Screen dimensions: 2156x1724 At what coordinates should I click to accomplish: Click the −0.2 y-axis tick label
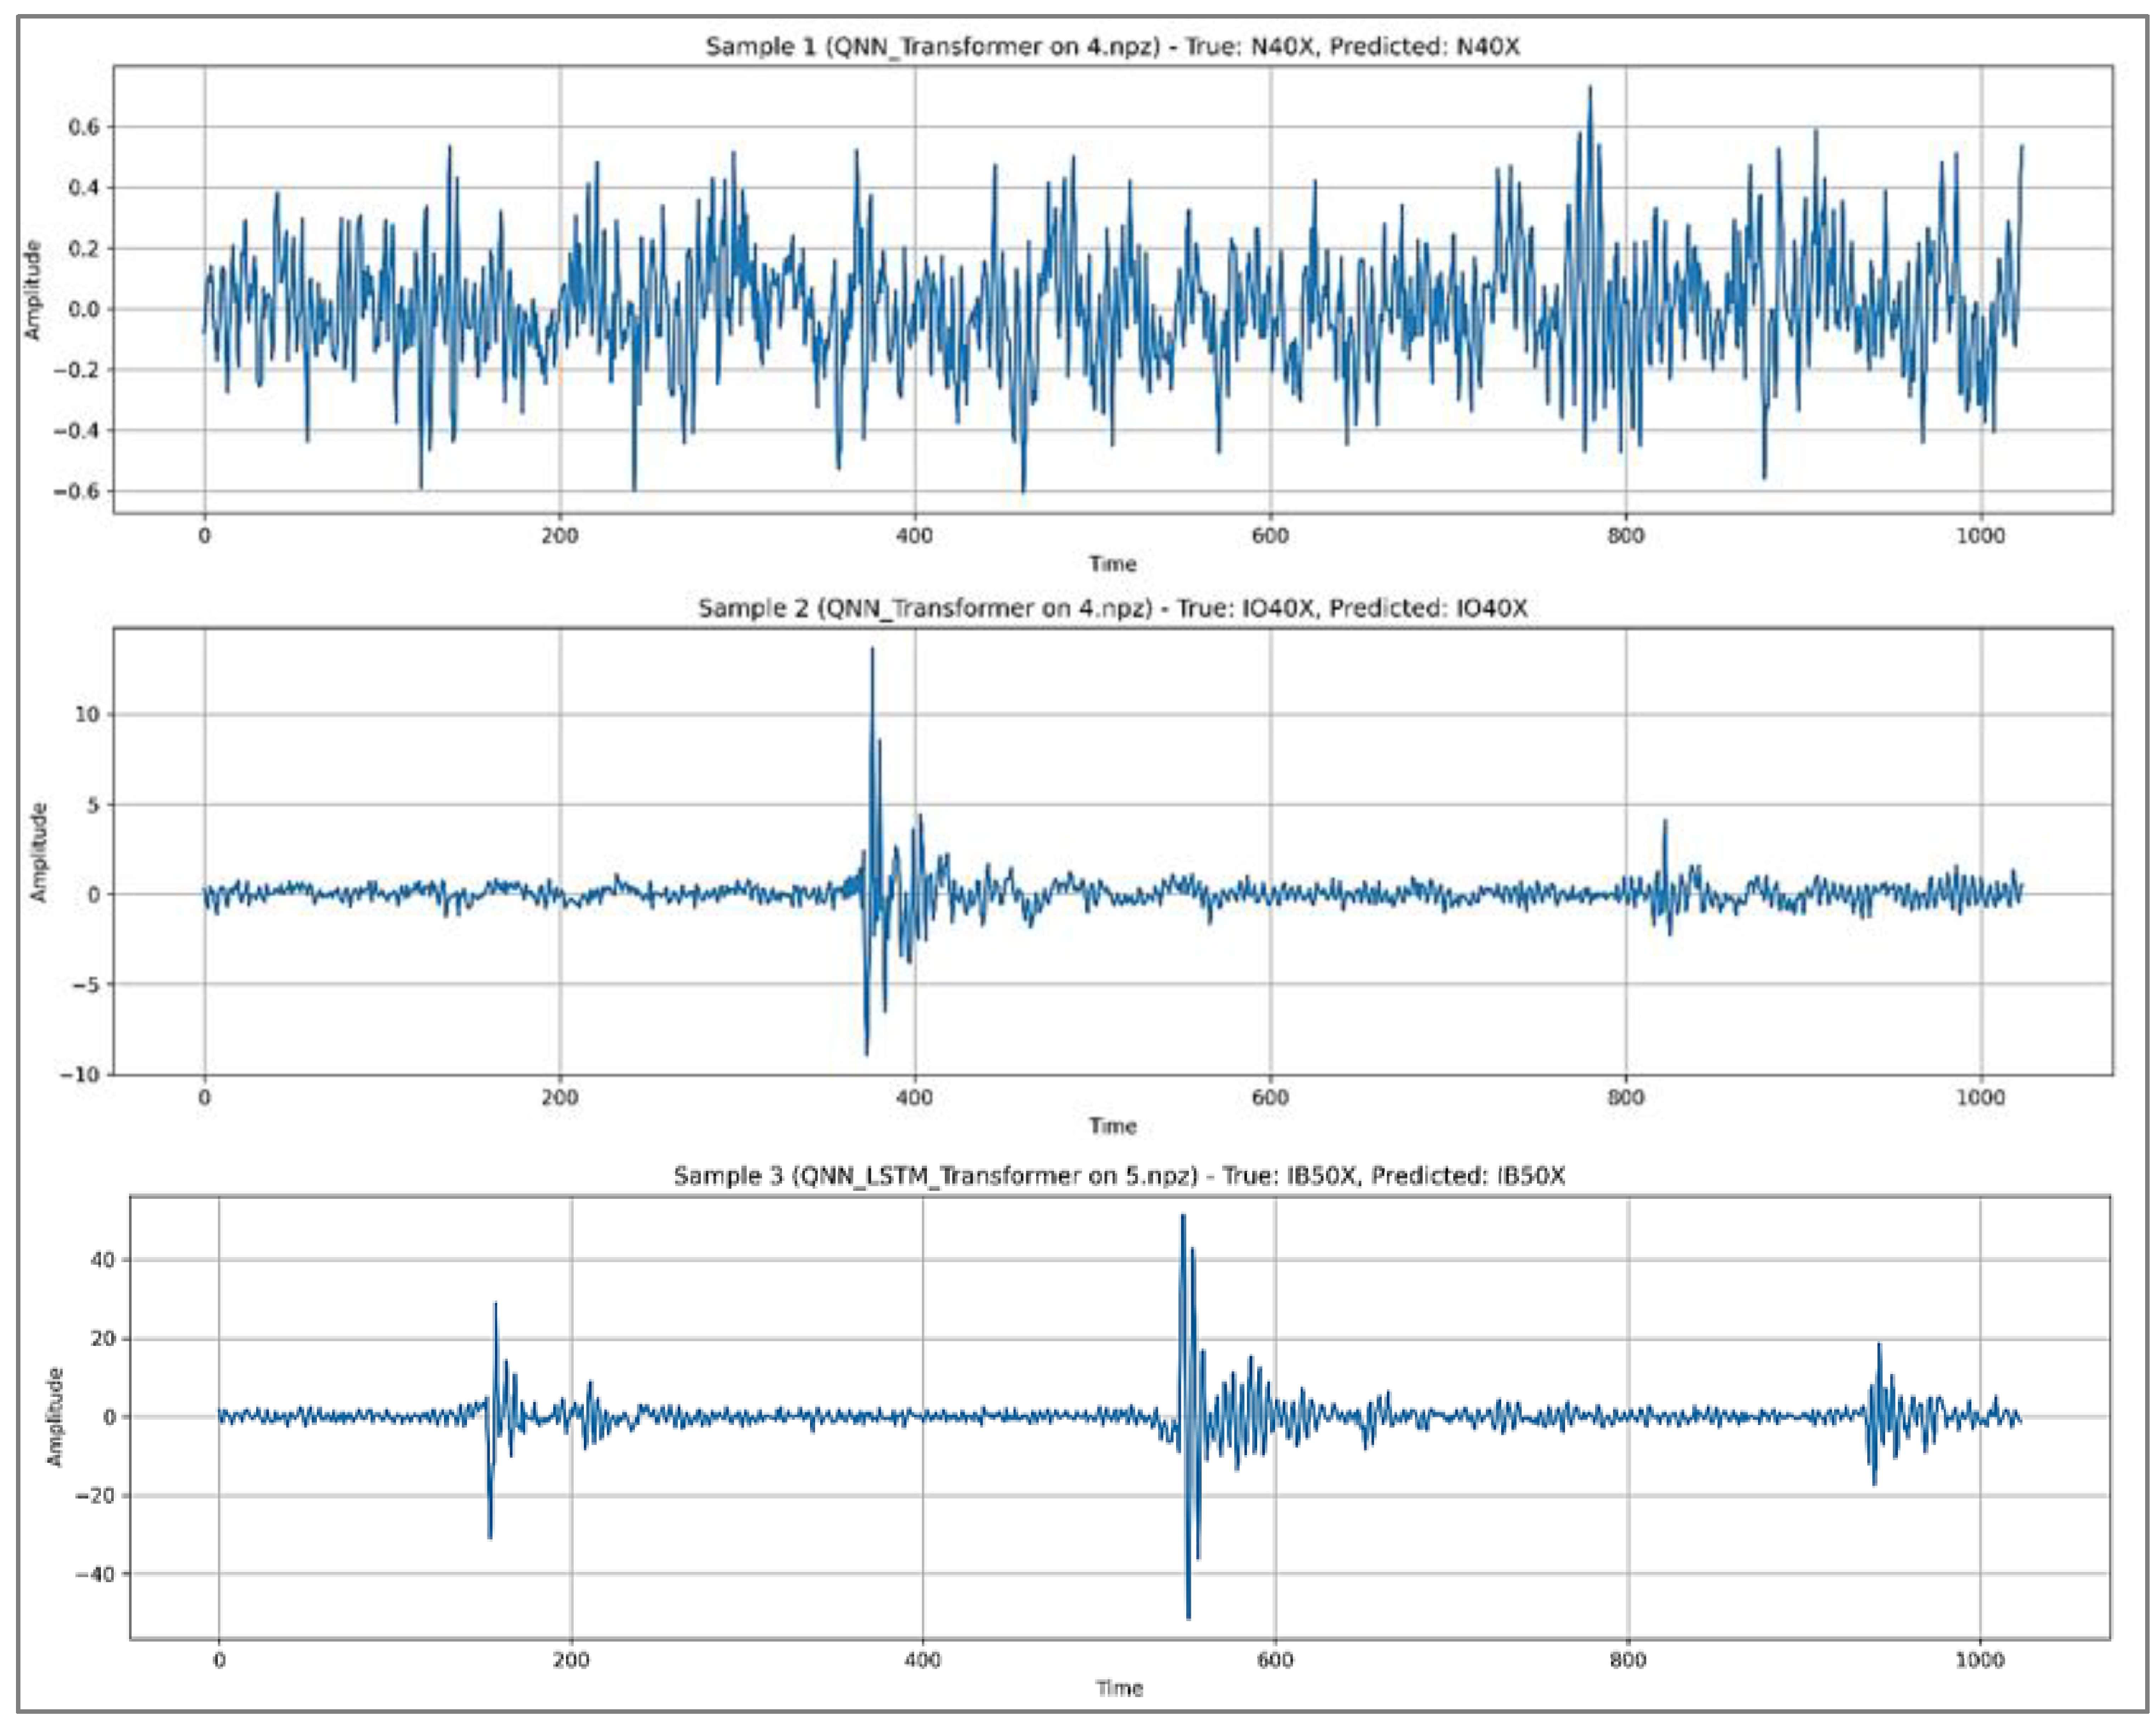coord(77,371)
